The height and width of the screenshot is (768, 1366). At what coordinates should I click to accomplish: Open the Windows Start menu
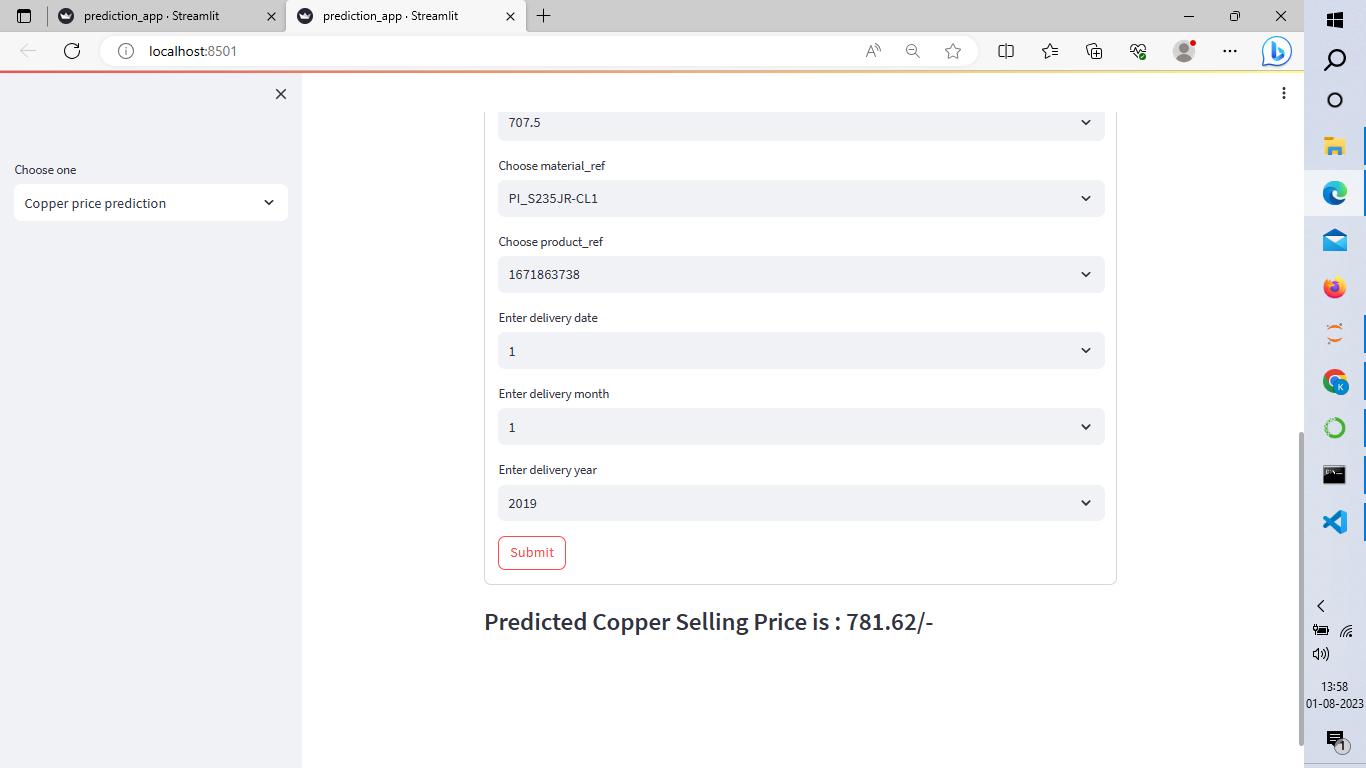pyautogui.click(x=1334, y=18)
